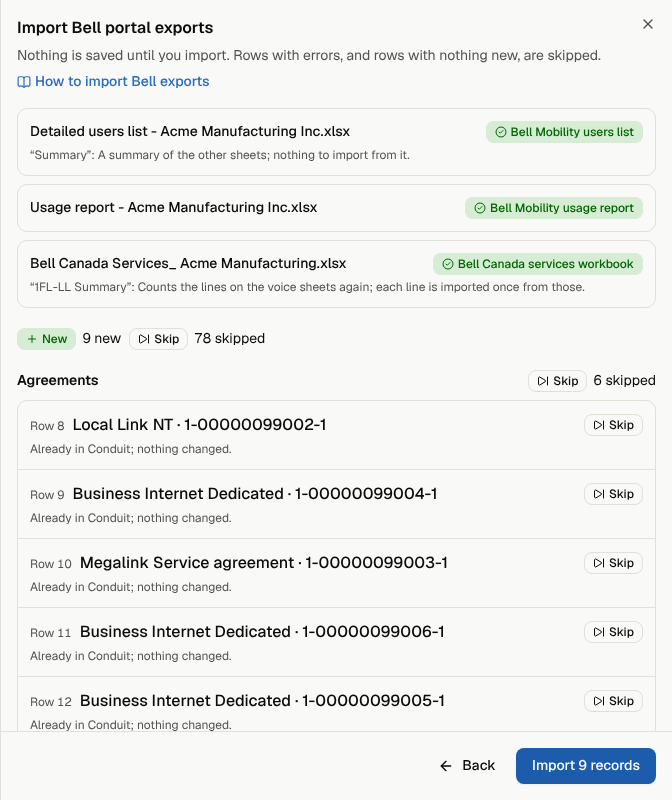Select Business Internet Dedicated · 1-00000099006-1 row
The height and width of the screenshot is (800, 672).
tap(336, 642)
